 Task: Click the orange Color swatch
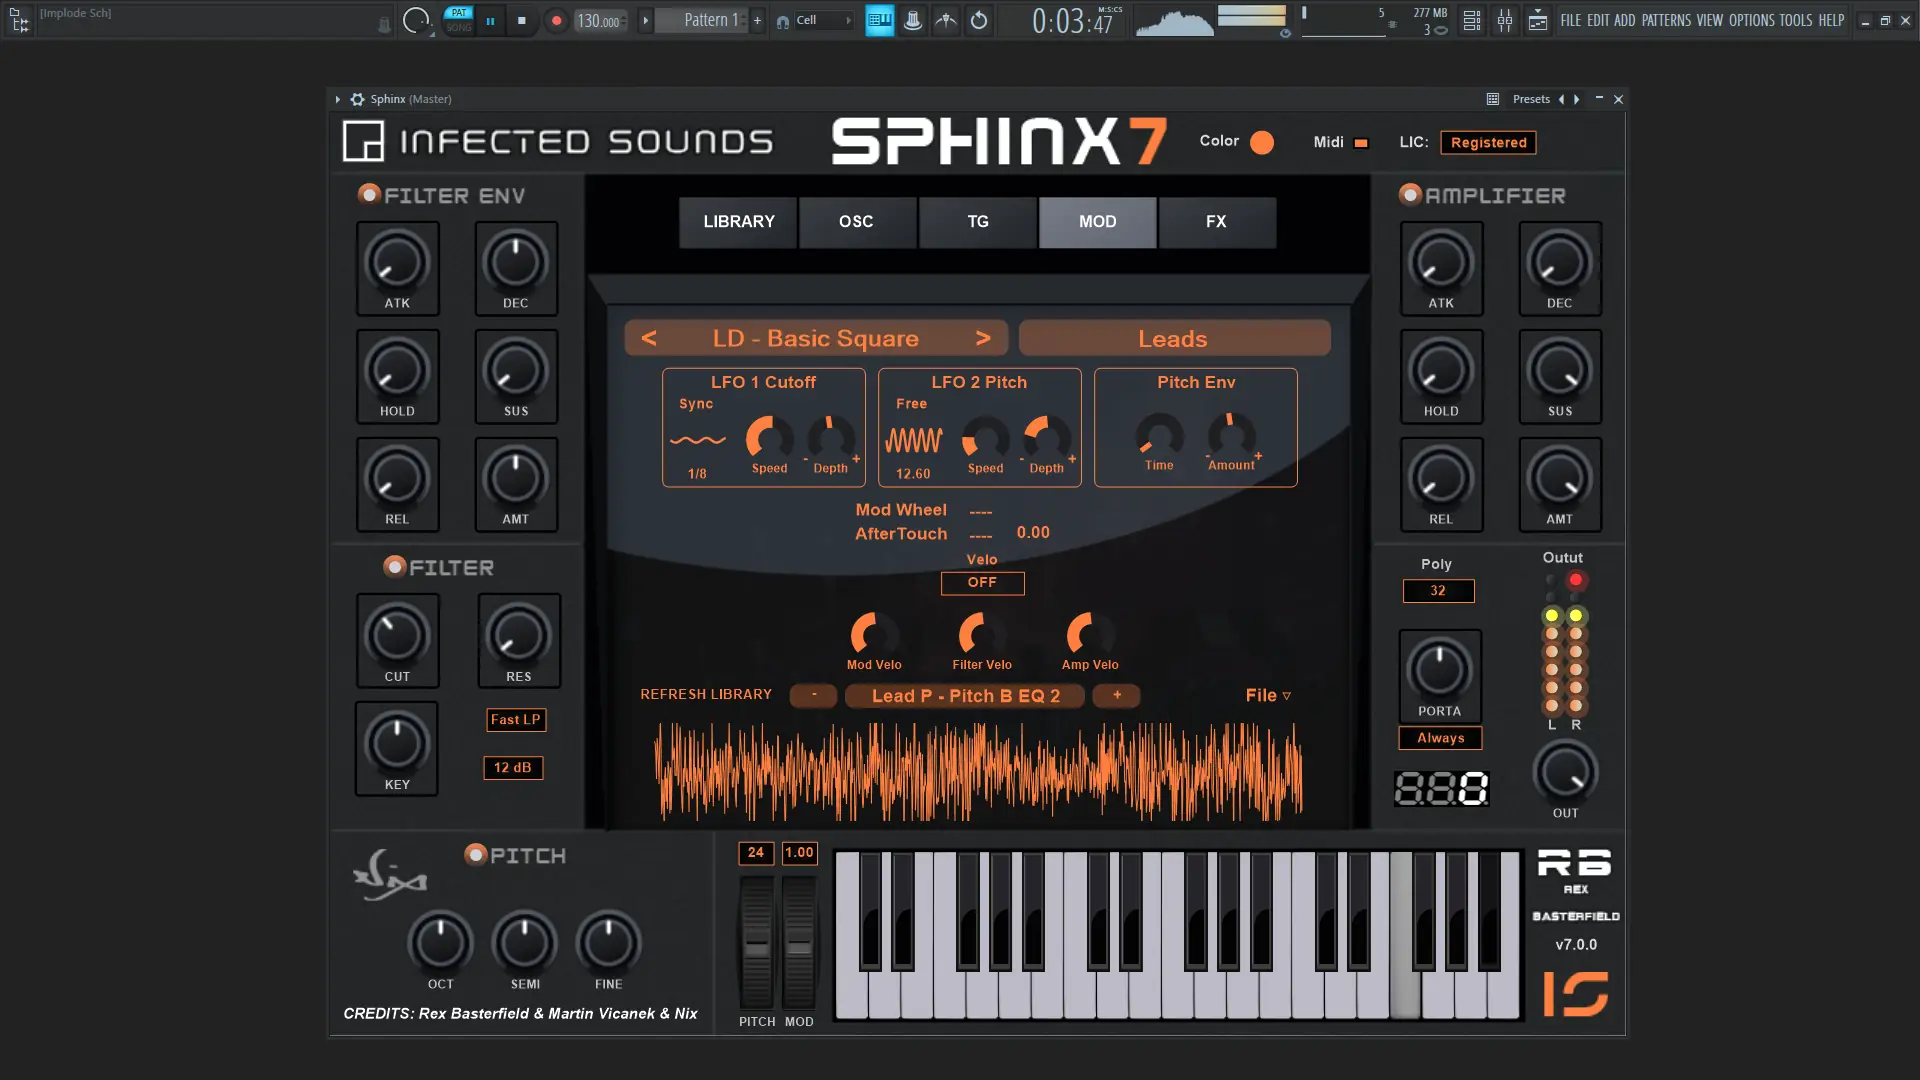(1262, 142)
